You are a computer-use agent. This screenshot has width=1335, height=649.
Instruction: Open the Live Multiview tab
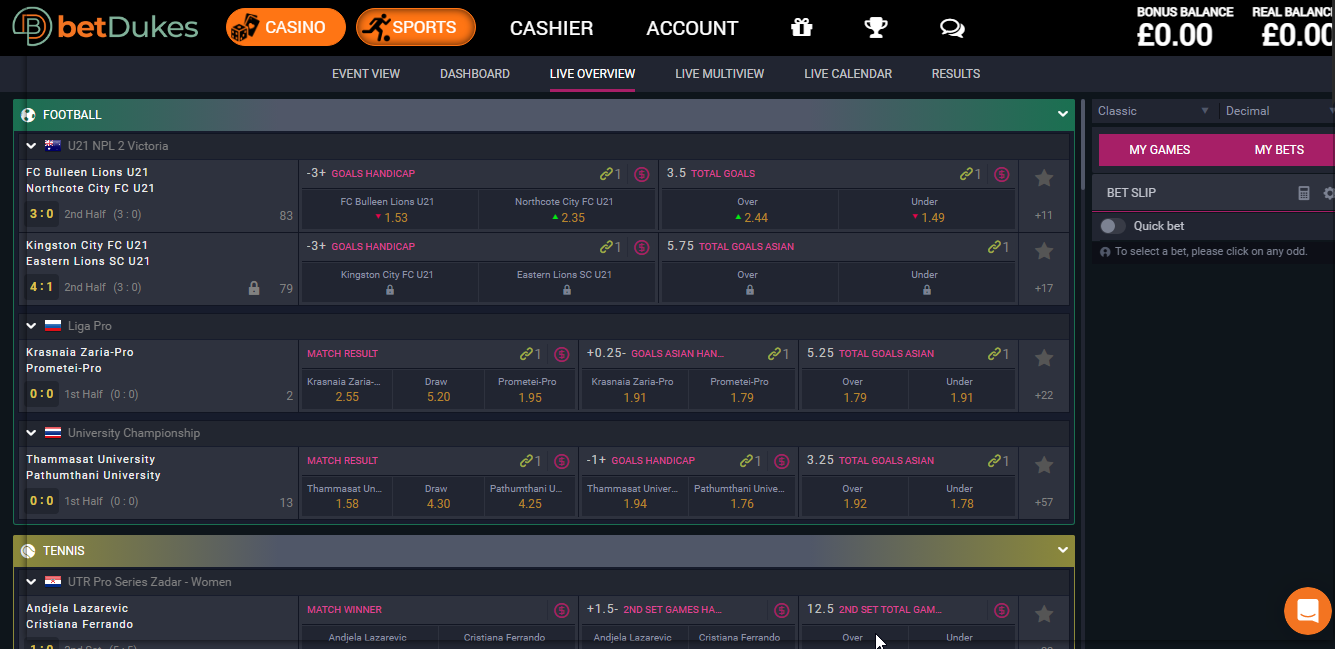click(x=720, y=74)
